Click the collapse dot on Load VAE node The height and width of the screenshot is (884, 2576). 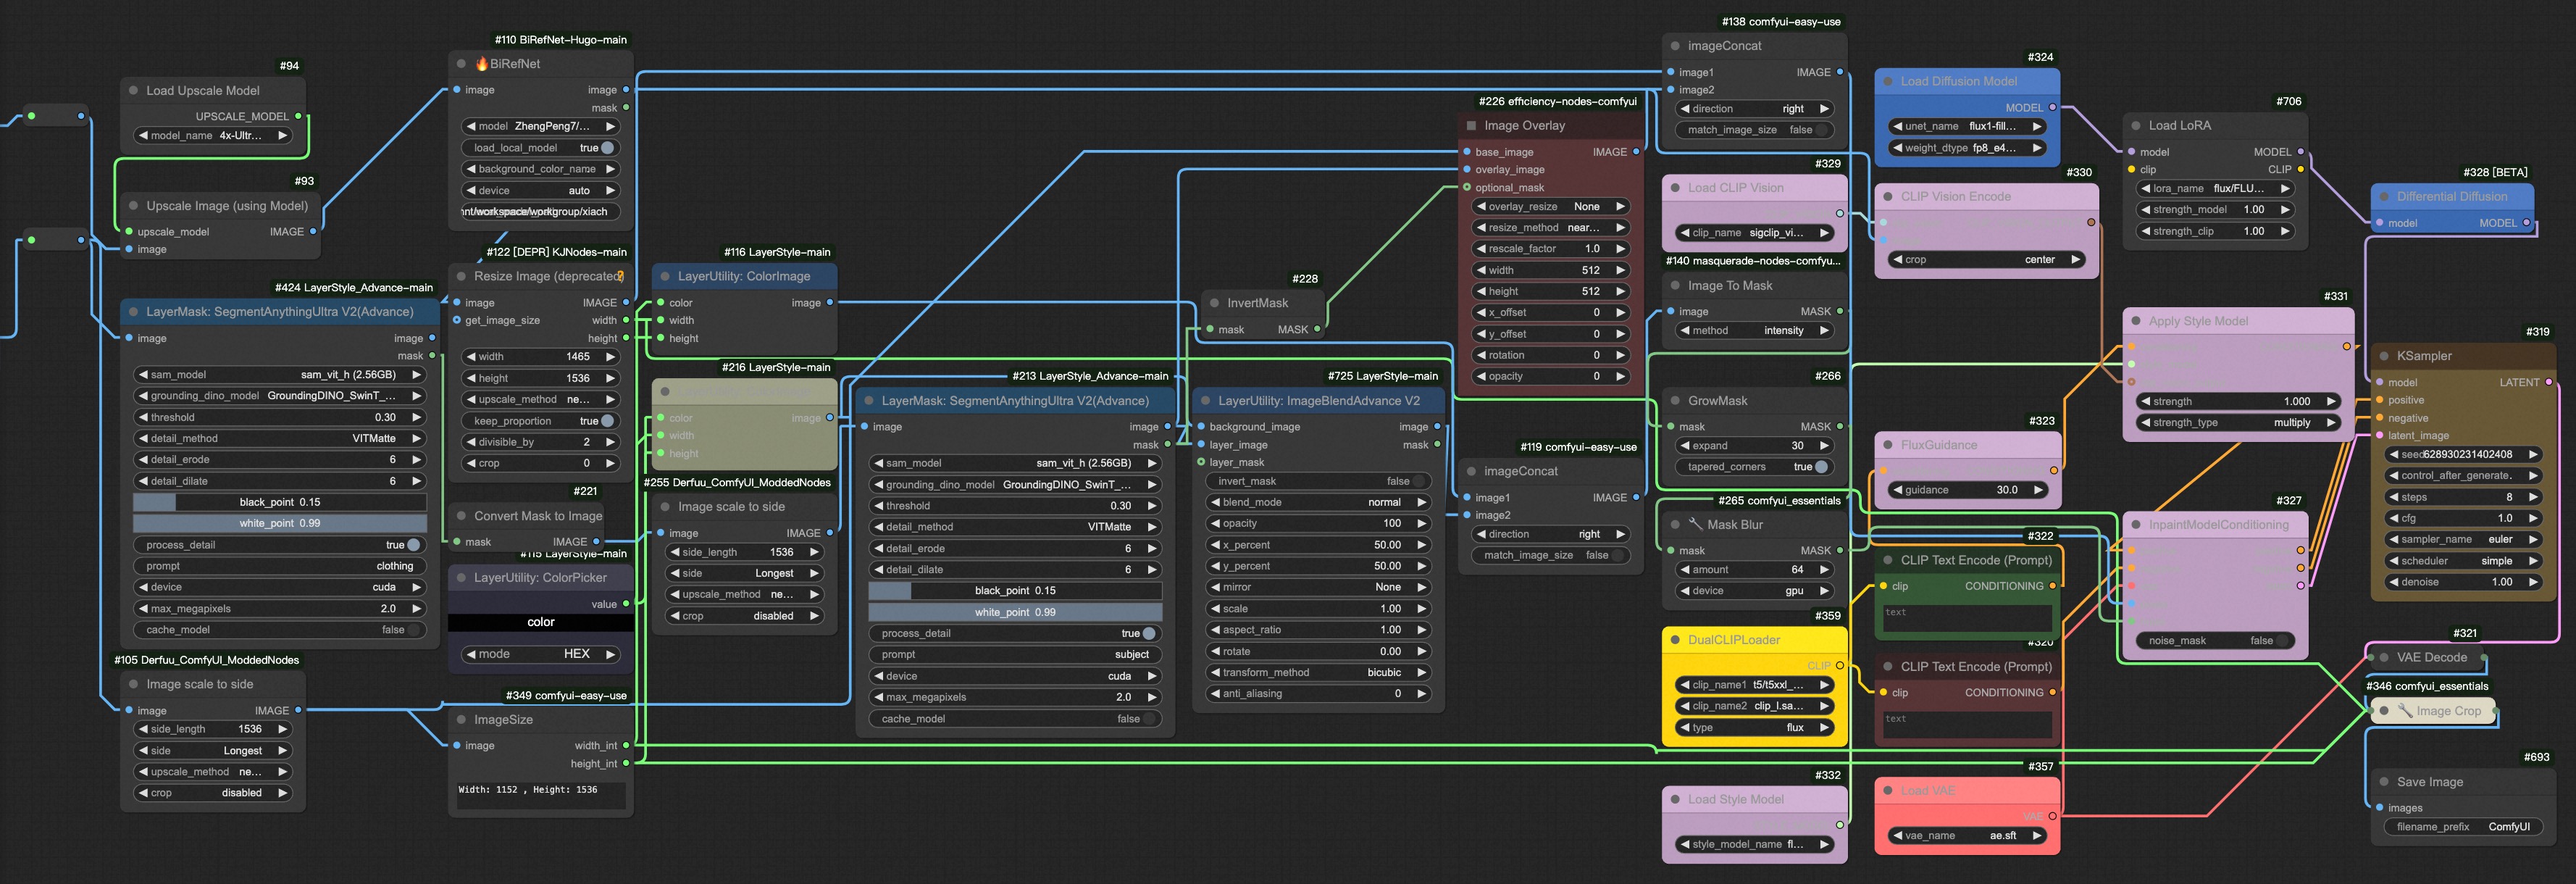pos(1888,791)
